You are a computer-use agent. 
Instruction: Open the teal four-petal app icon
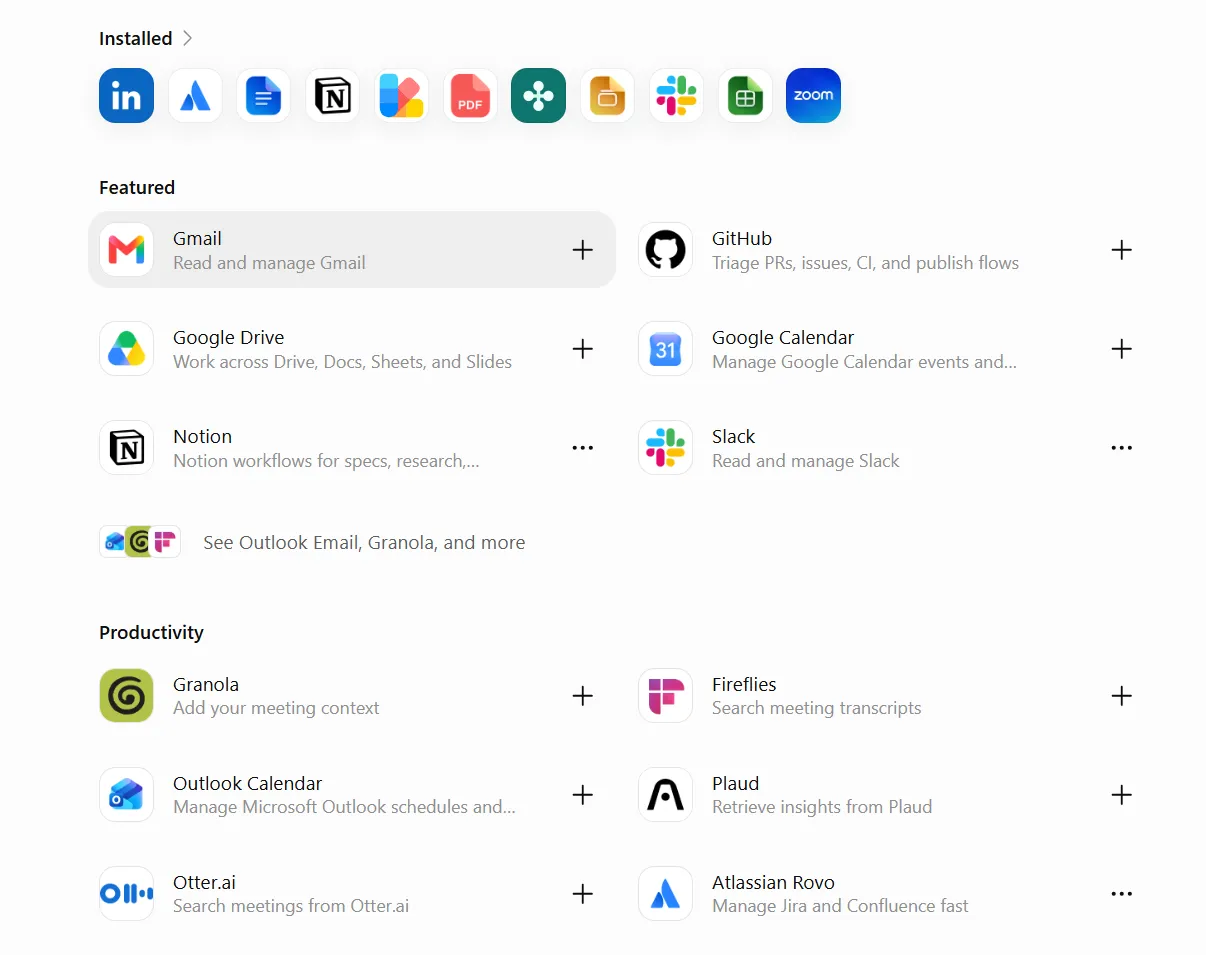[x=539, y=96]
